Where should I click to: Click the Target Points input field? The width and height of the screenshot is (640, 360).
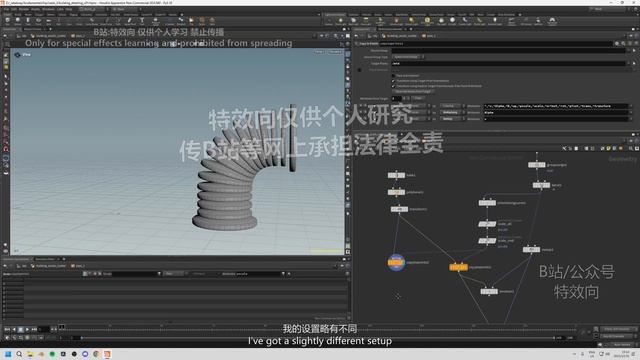tap(510, 63)
